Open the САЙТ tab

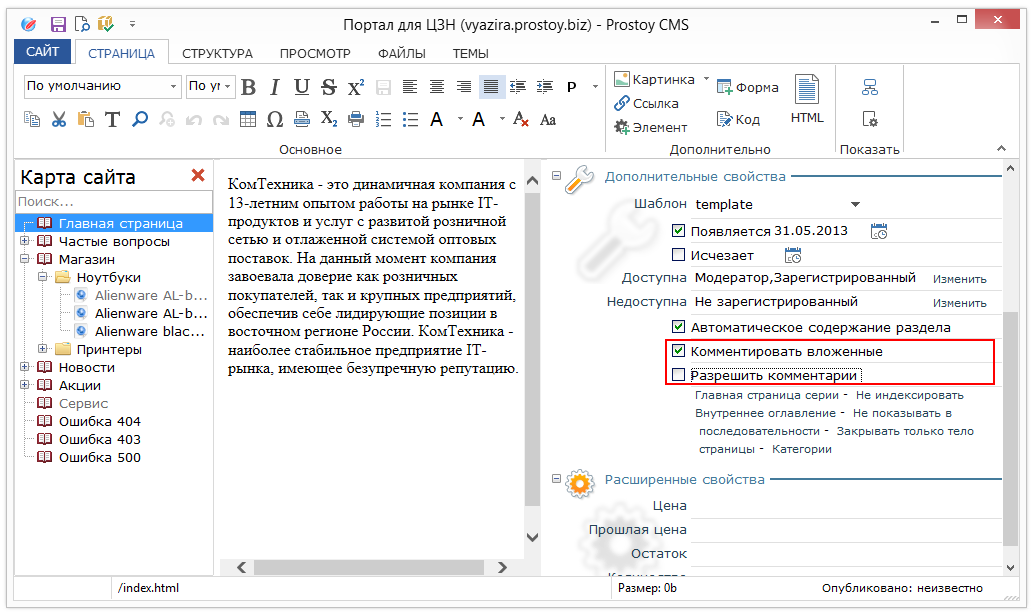42,51
